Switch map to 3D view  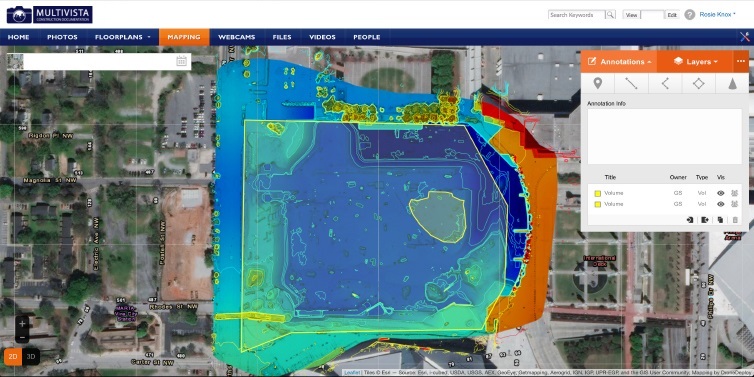pyautogui.click(x=31, y=356)
